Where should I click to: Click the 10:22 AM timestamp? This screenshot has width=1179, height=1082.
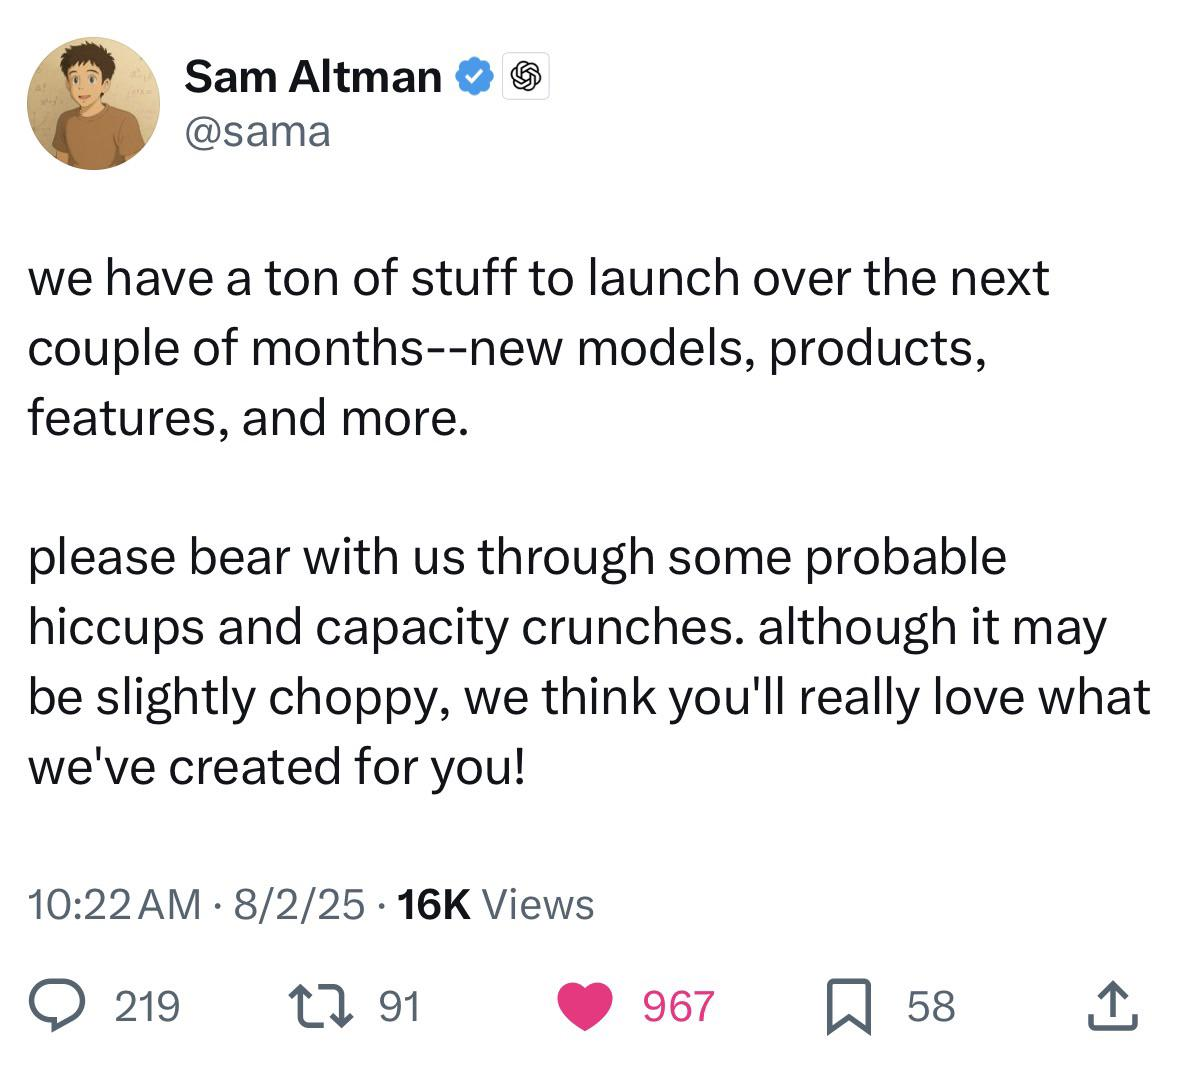point(115,905)
